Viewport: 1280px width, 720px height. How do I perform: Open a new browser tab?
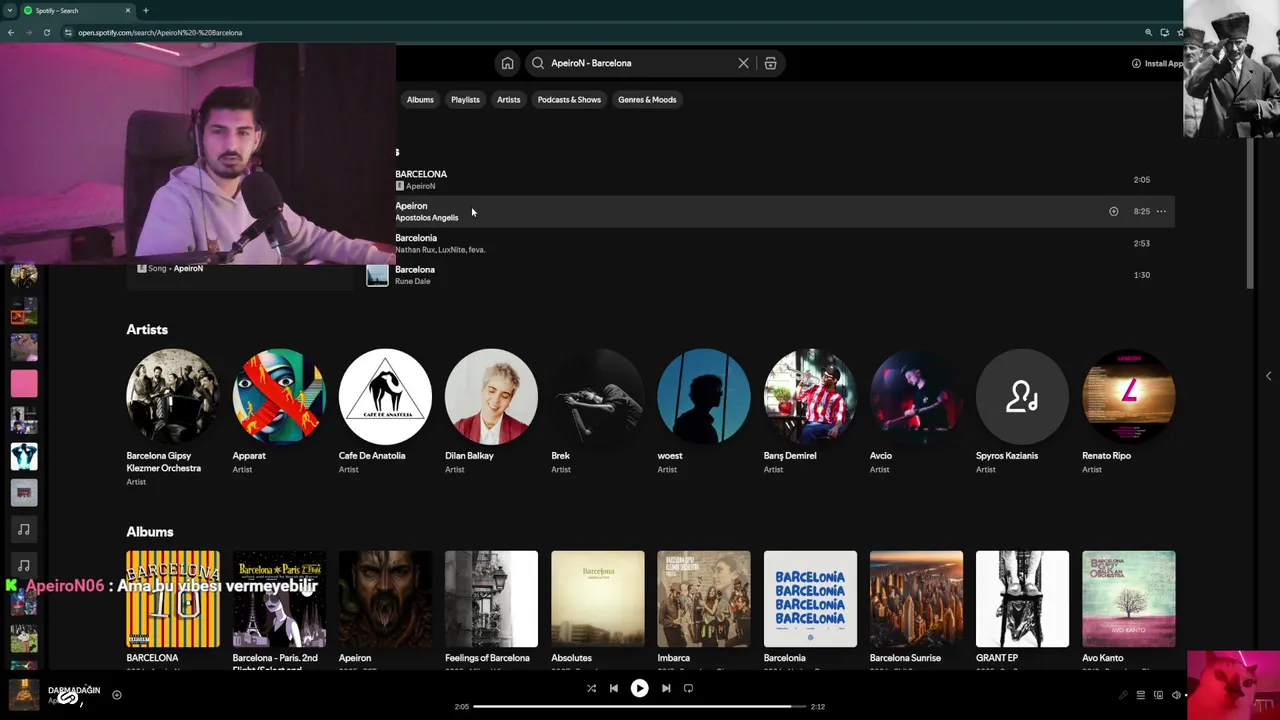tap(145, 10)
